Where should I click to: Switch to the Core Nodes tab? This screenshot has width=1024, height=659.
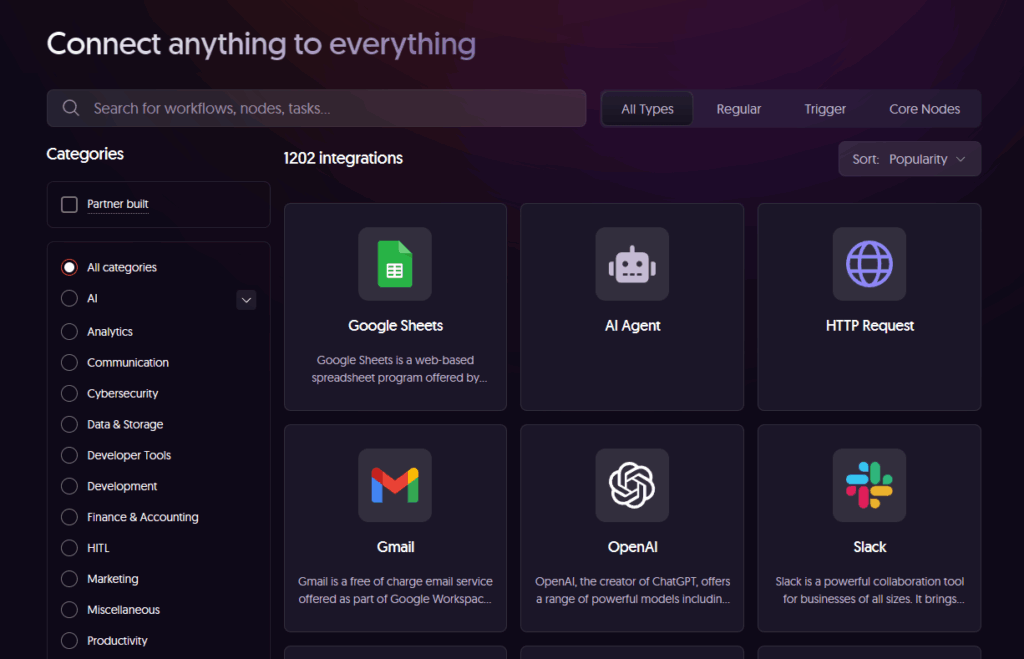924,109
